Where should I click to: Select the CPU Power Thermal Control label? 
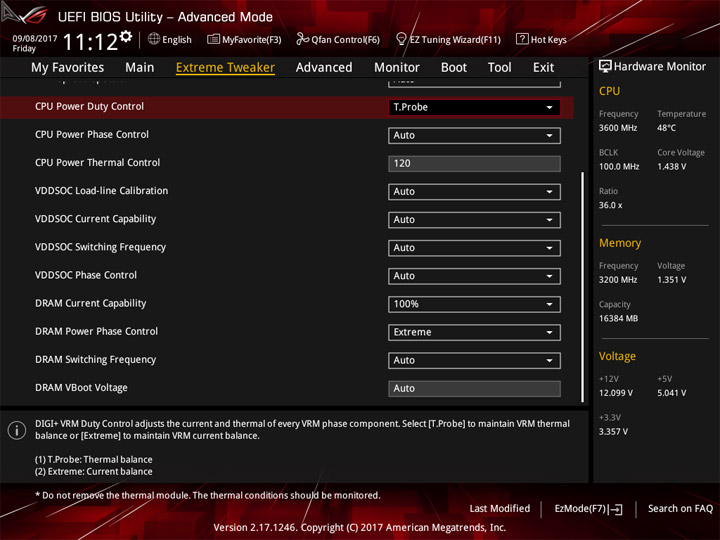click(x=97, y=163)
